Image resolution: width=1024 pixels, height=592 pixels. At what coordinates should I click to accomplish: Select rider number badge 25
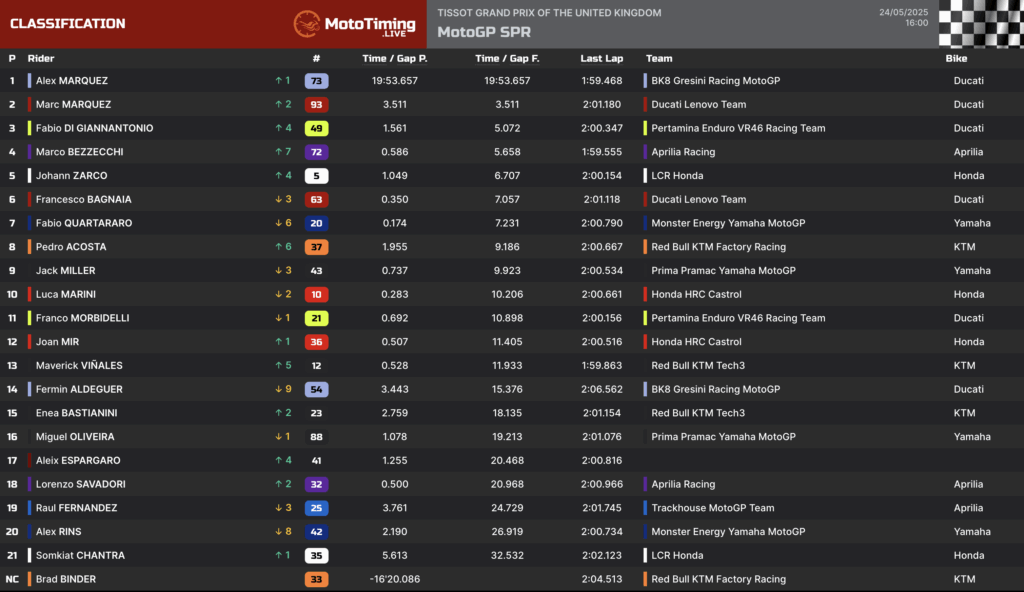point(316,508)
